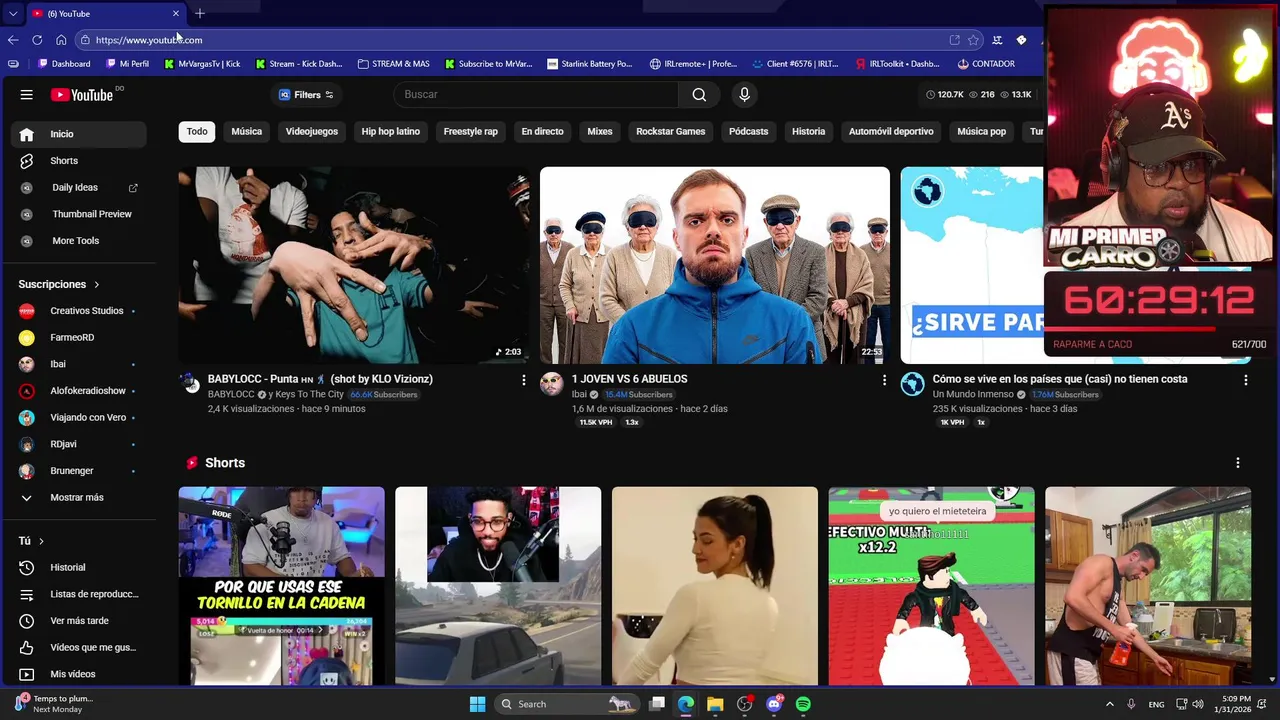This screenshot has width=1280, height=720.
Task: Click the browser address bar
Action: point(515,40)
